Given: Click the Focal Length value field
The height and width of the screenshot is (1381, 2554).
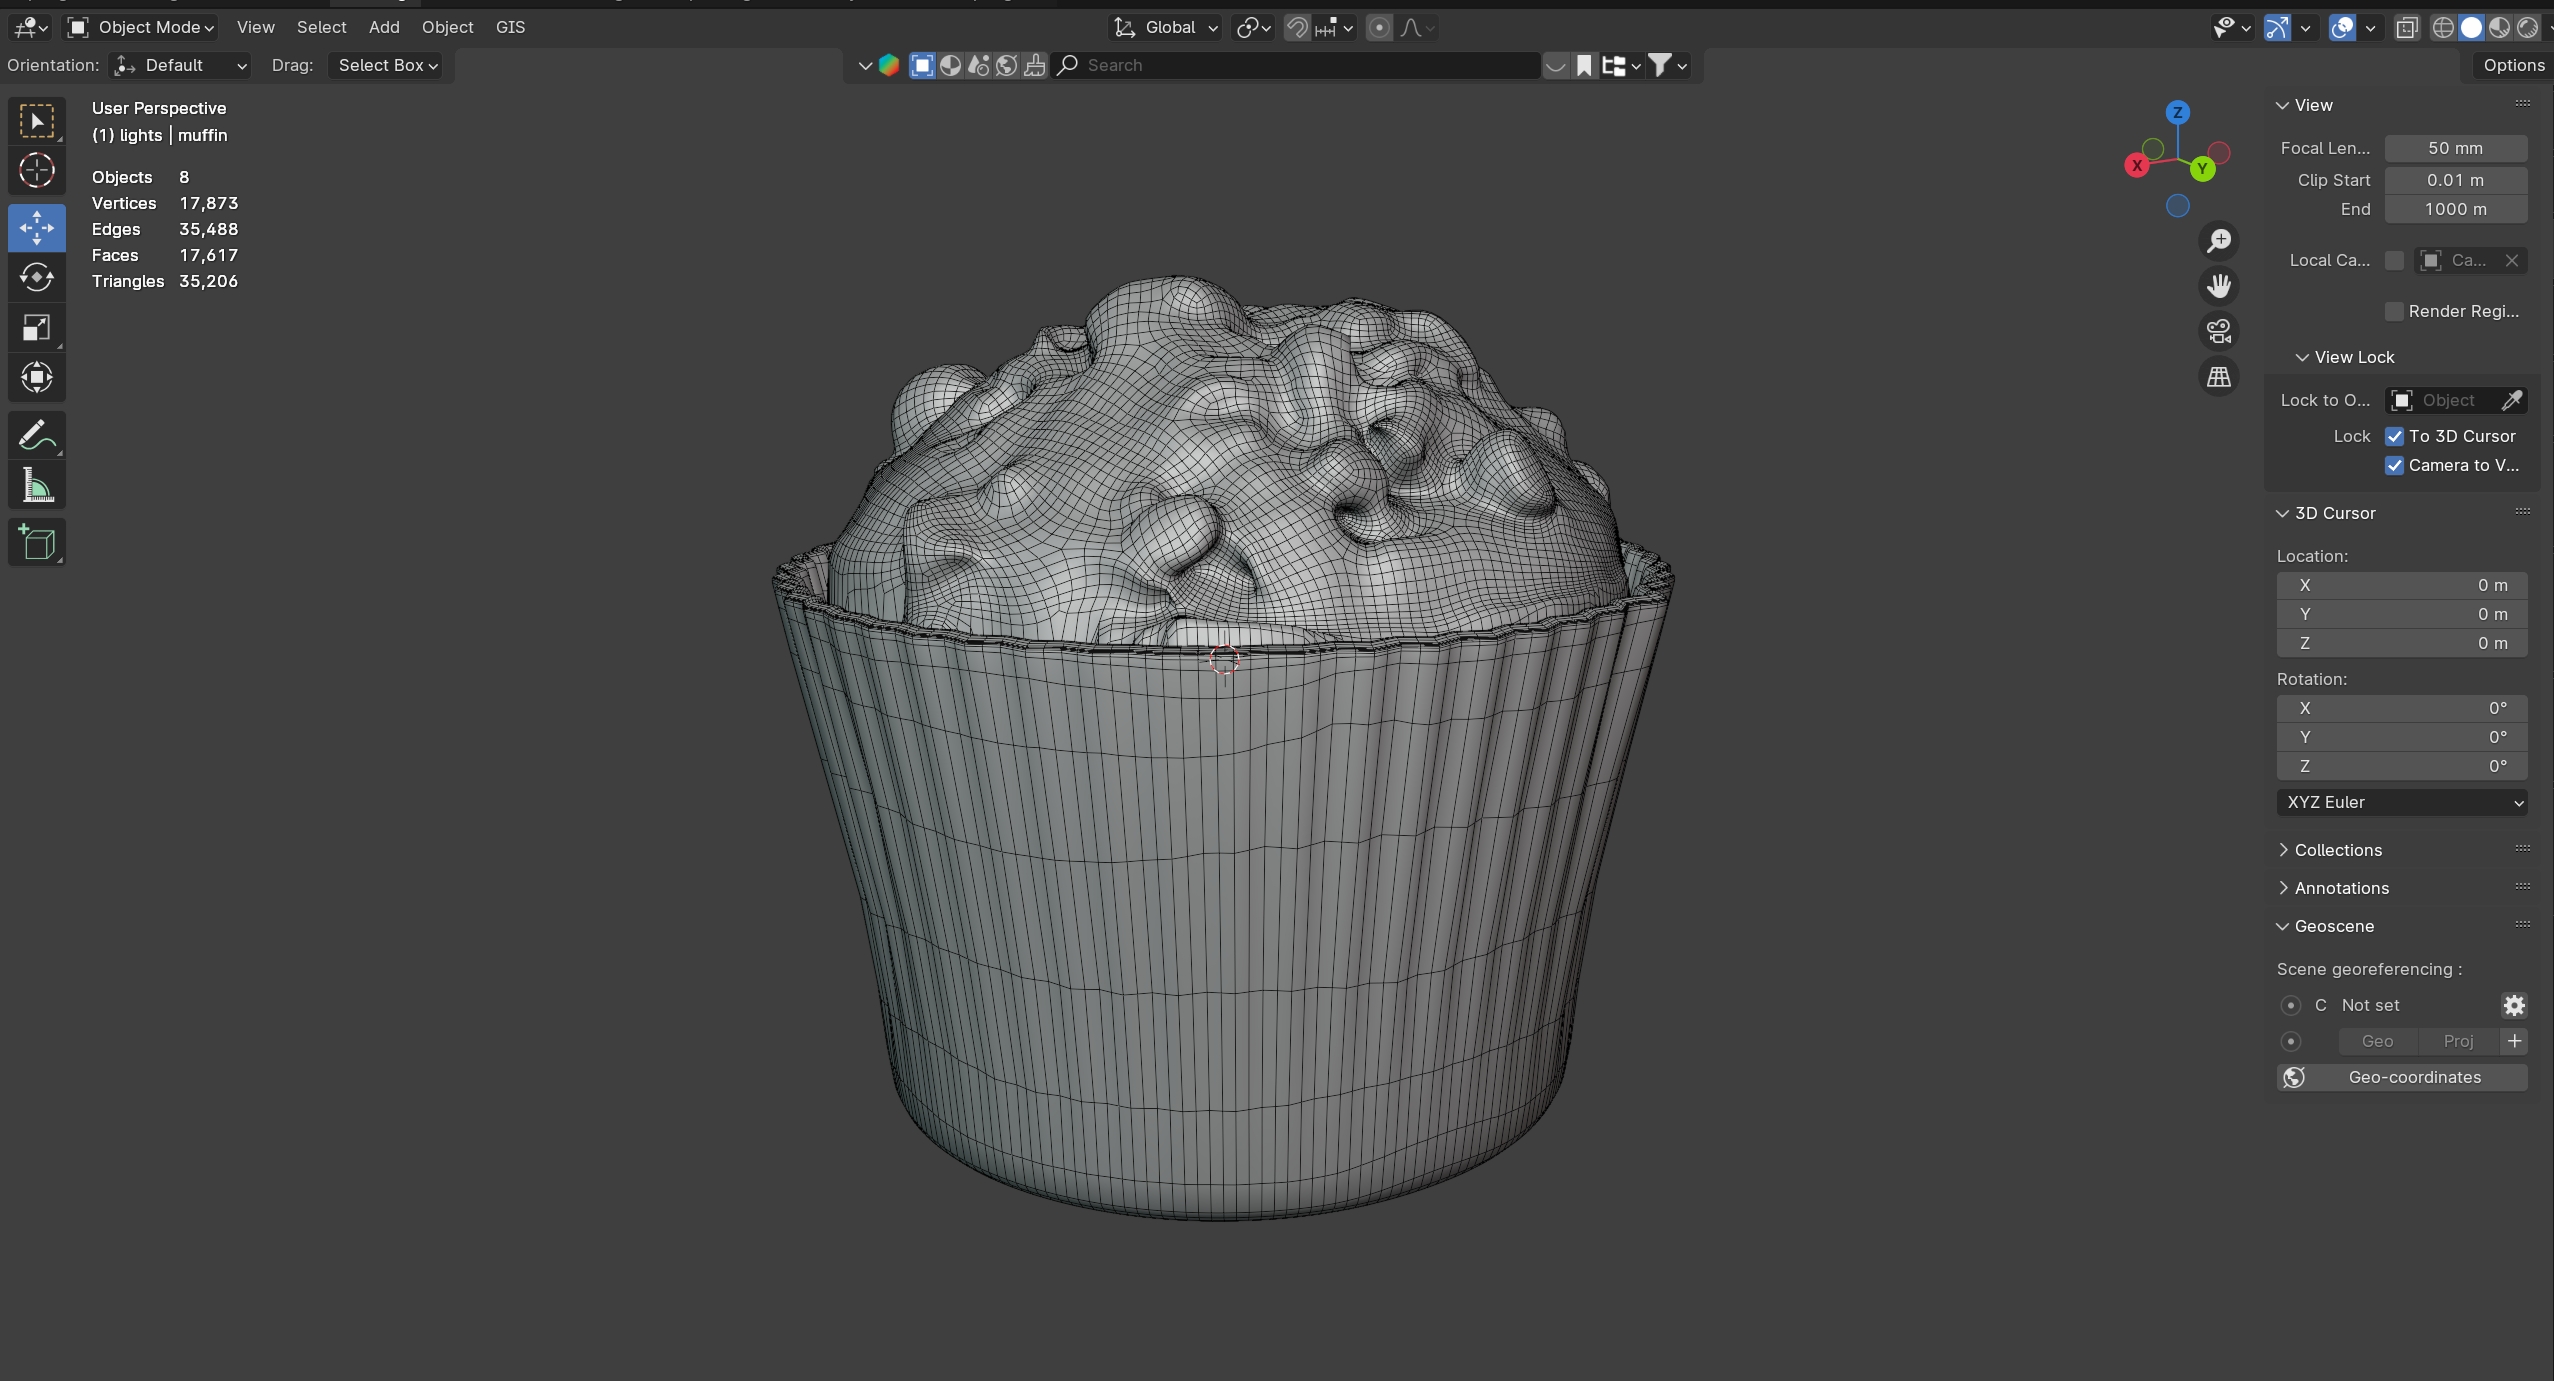Looking at the screenshot, I should 2455,148.
